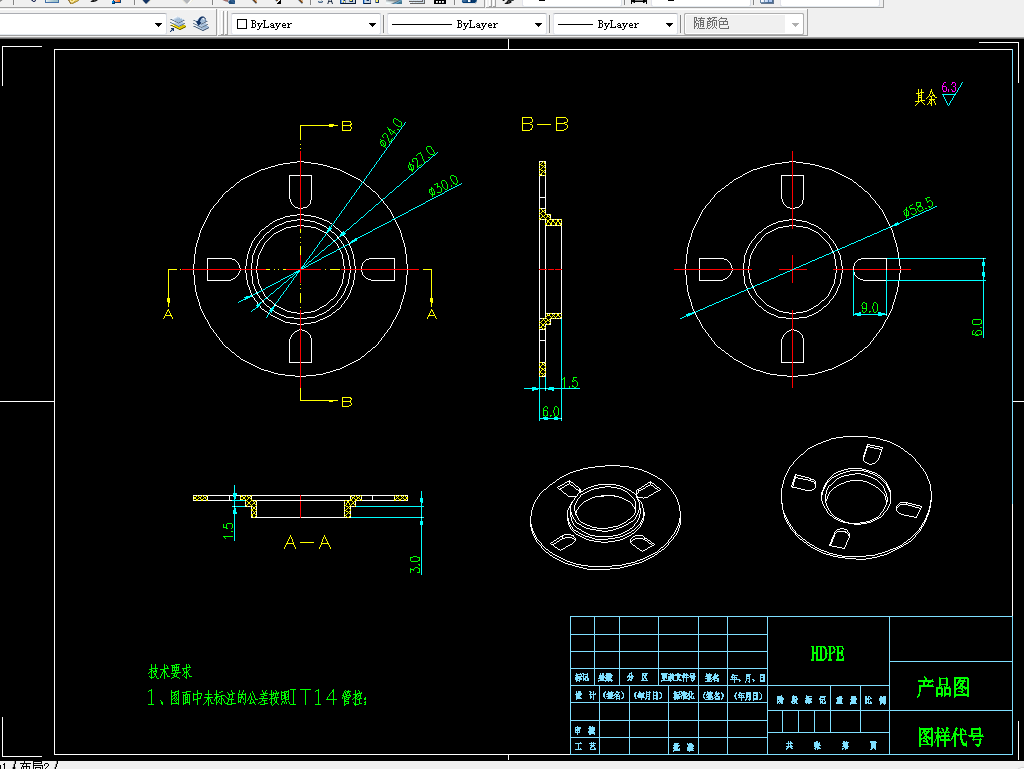Select the left A section marker

point(168,315)
